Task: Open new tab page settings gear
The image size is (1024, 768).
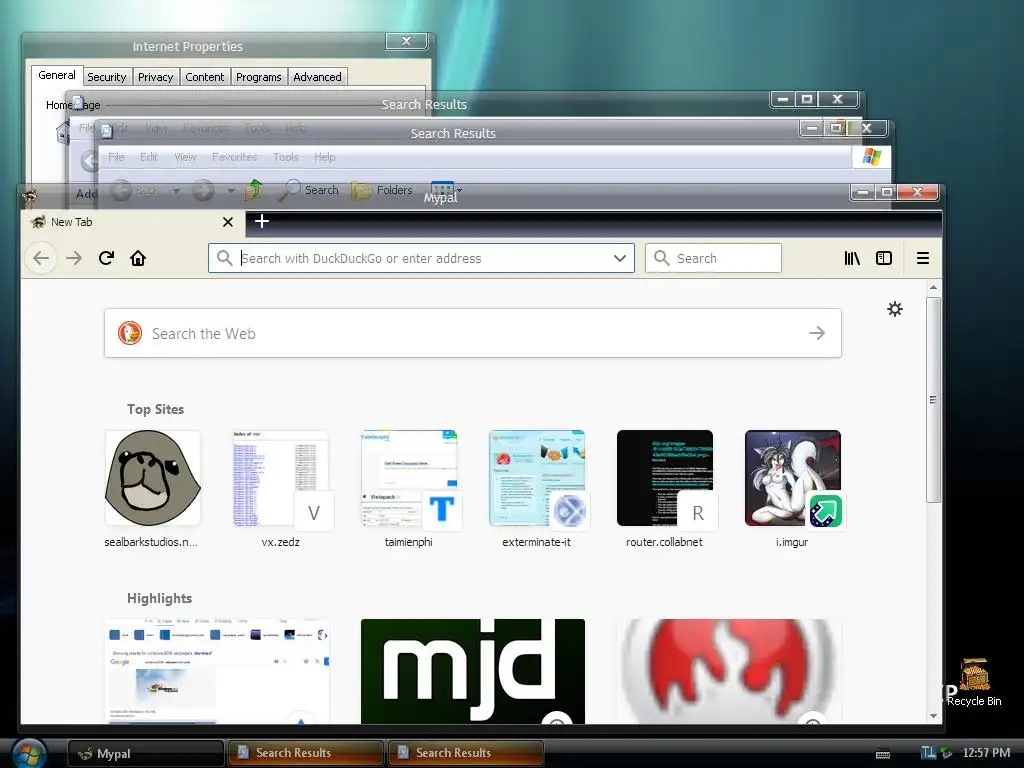Action: pos(895,309)
